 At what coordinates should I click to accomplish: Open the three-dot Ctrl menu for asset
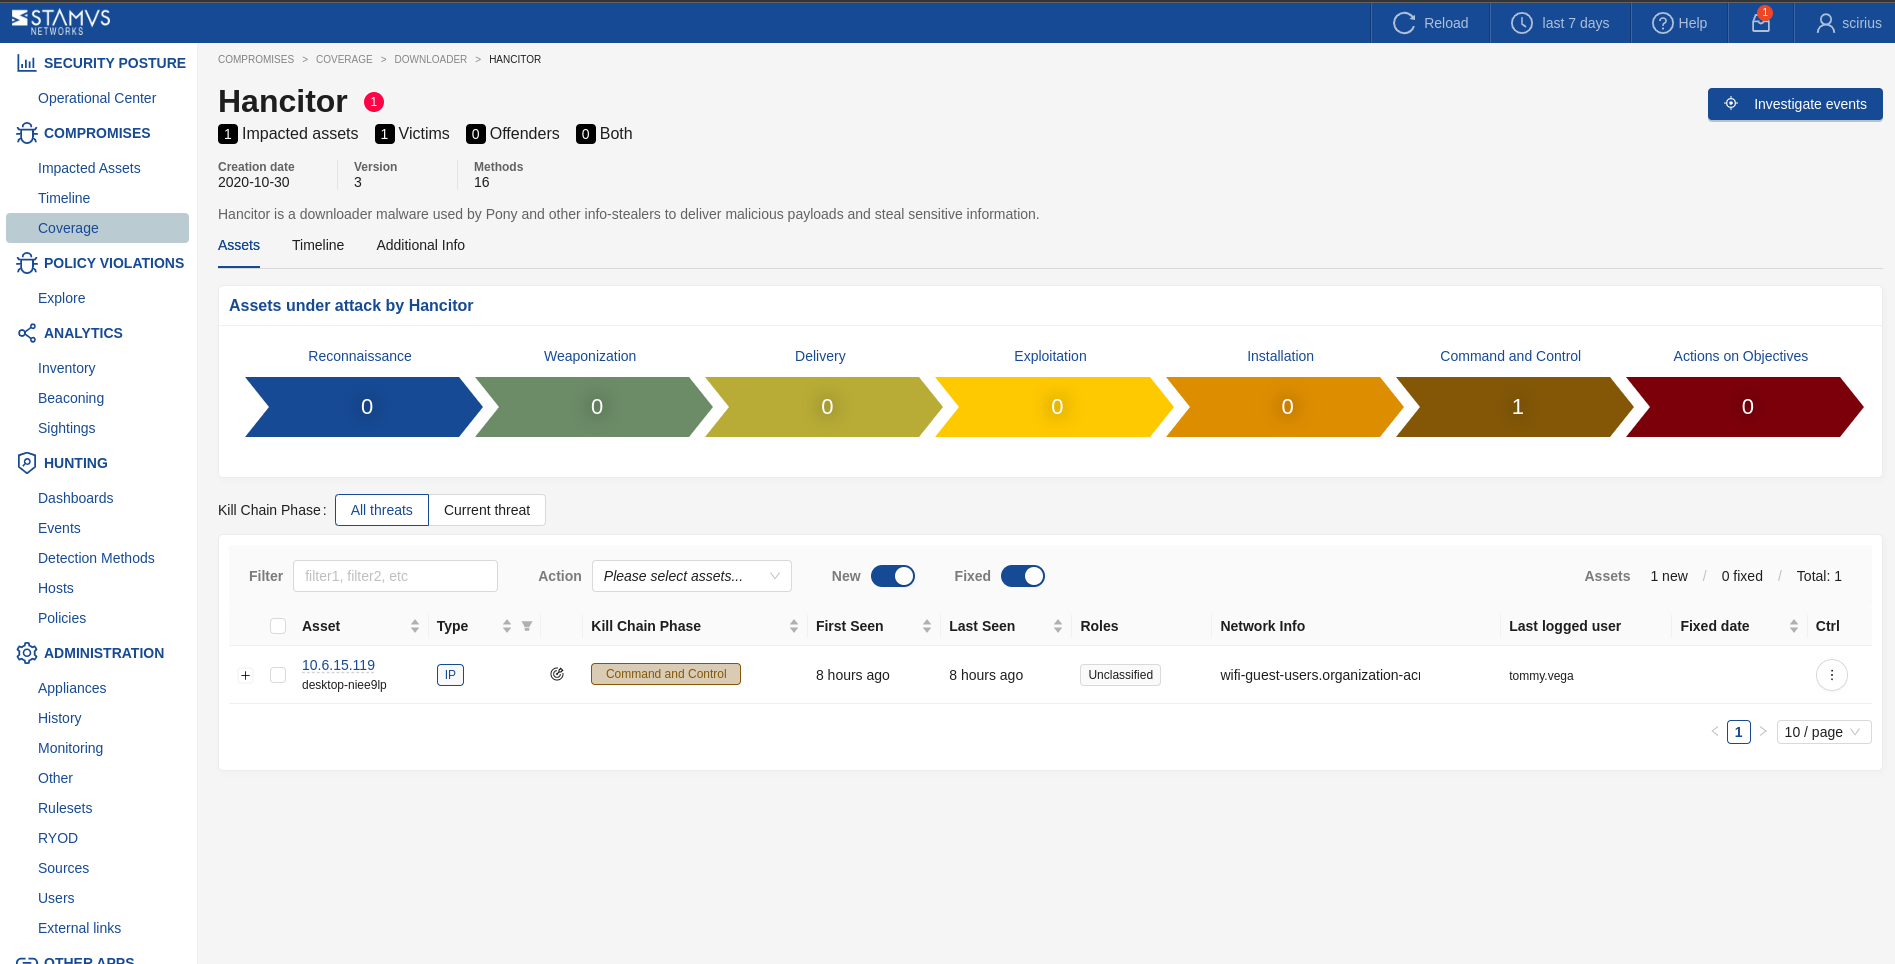(1831, 675)
